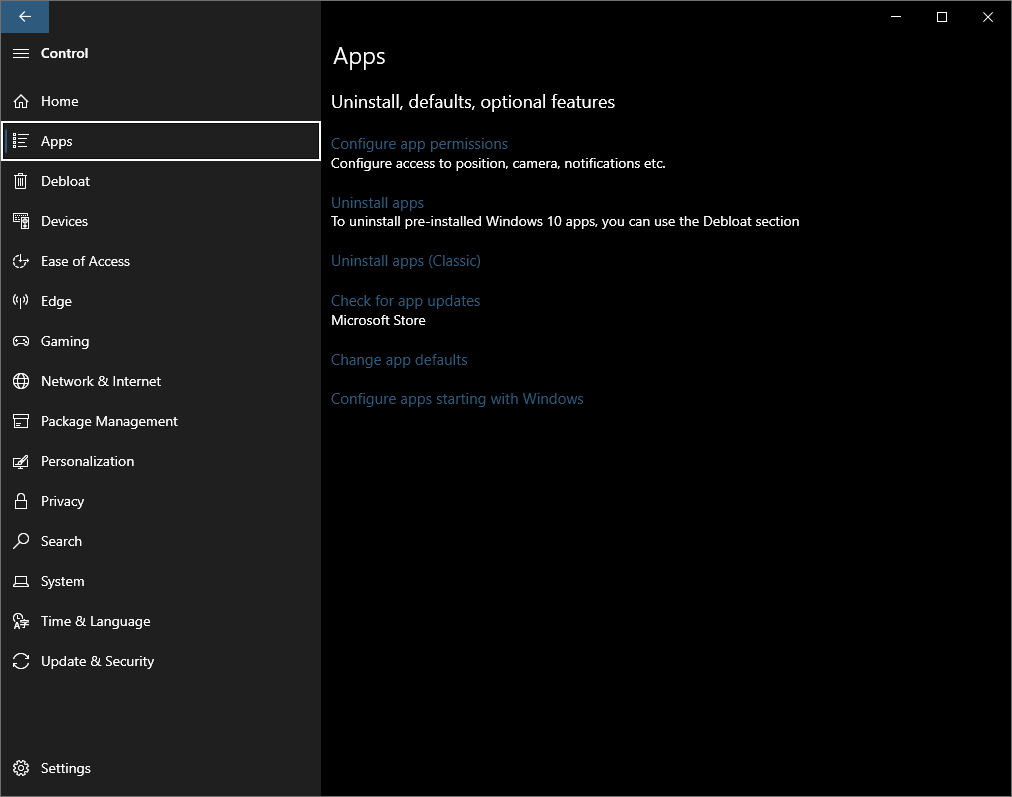The height and width of the screenshot is (797, 1012).
Task: Click the Edge antenna icon
Action: point(21,301)
